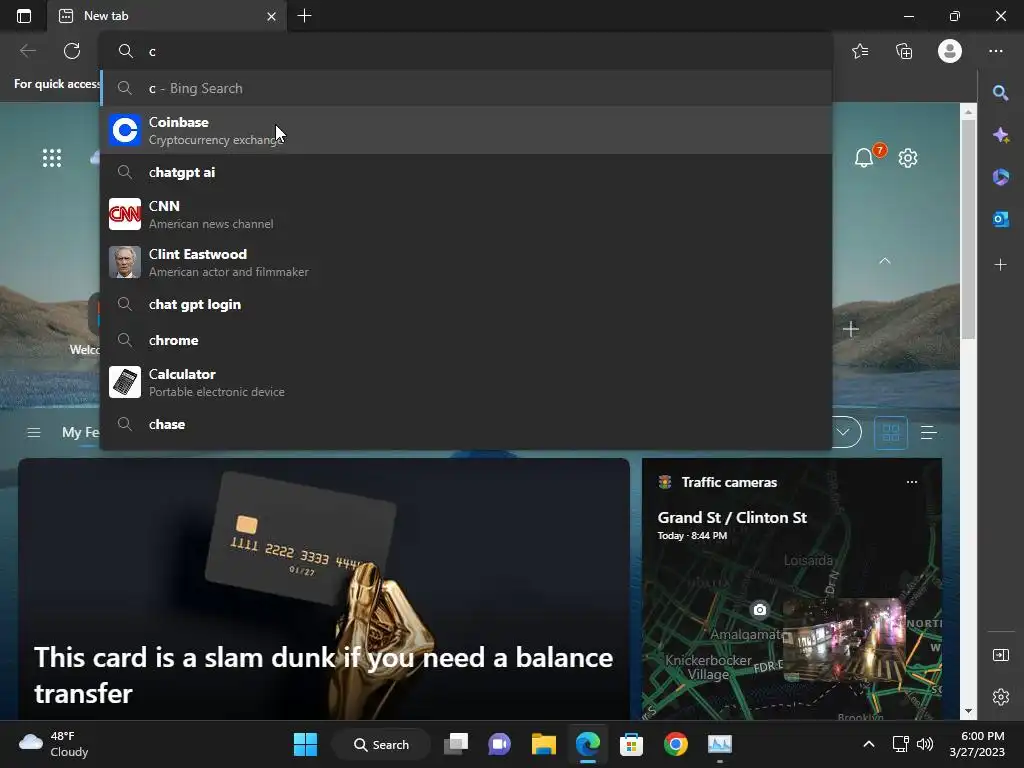Screen dimensions: 1024x768
Task: Open the volume speaker tray icon
Action: pyautogui.click(x=925, y=744)
